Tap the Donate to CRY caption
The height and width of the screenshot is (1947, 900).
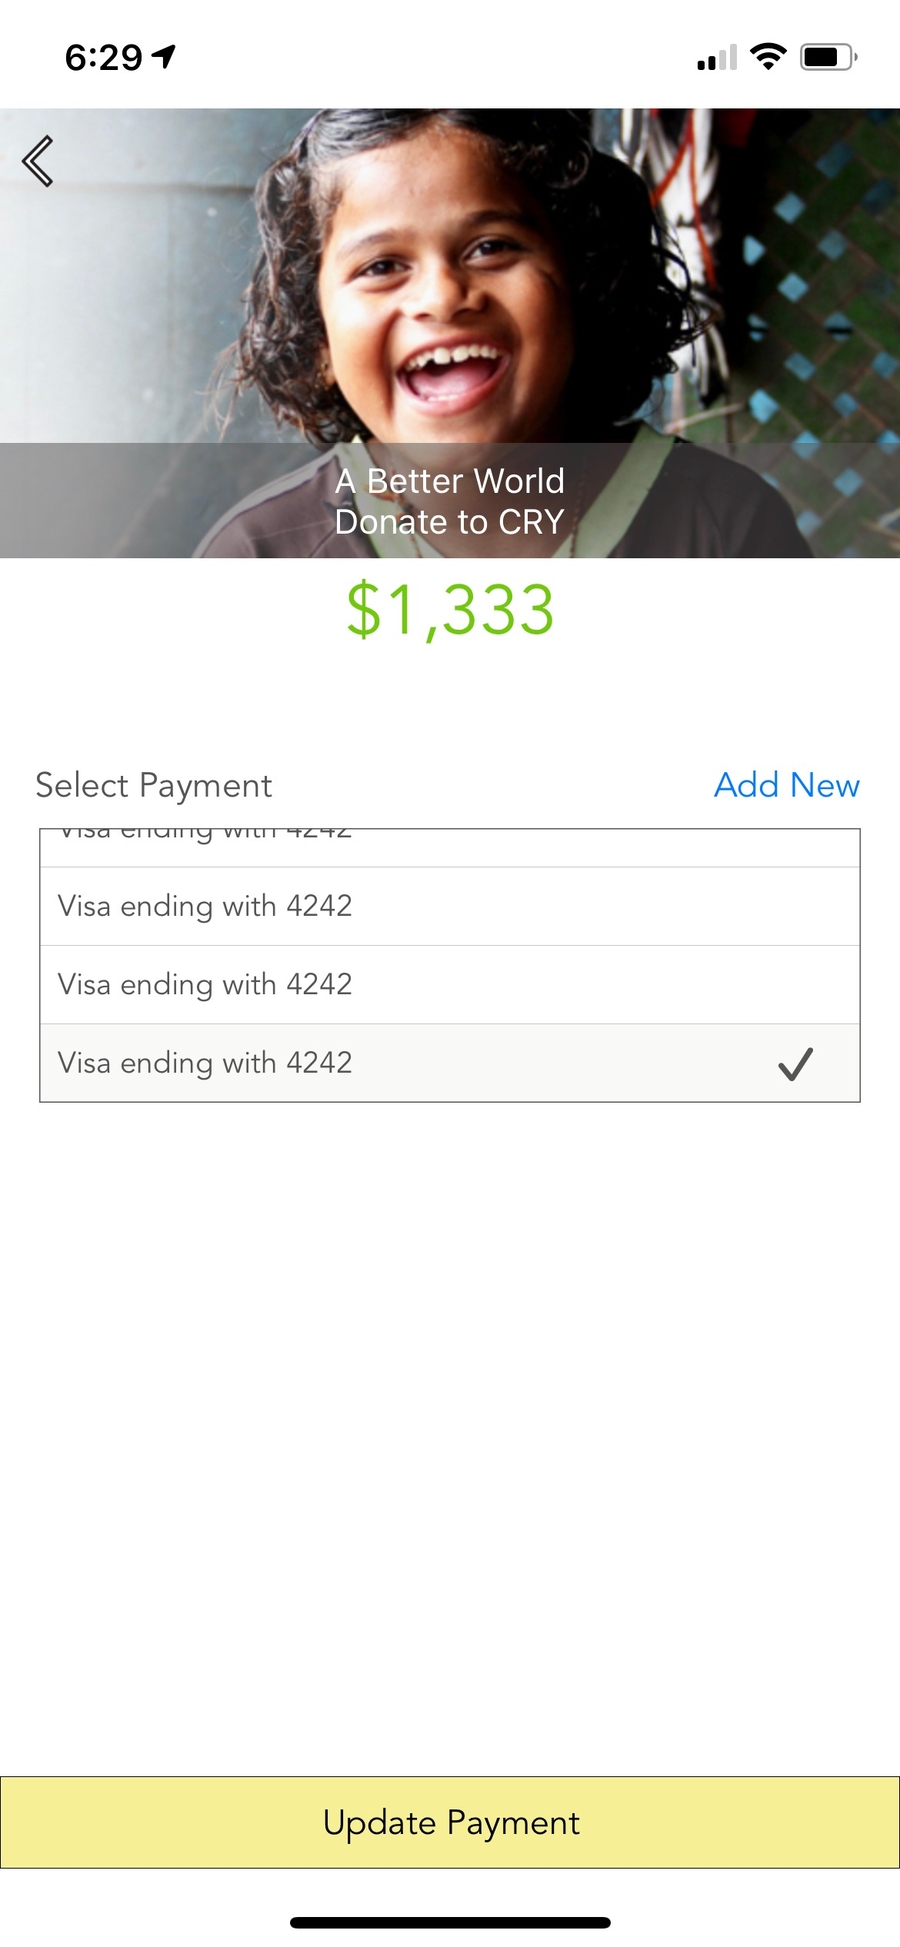tap(450, 522)
